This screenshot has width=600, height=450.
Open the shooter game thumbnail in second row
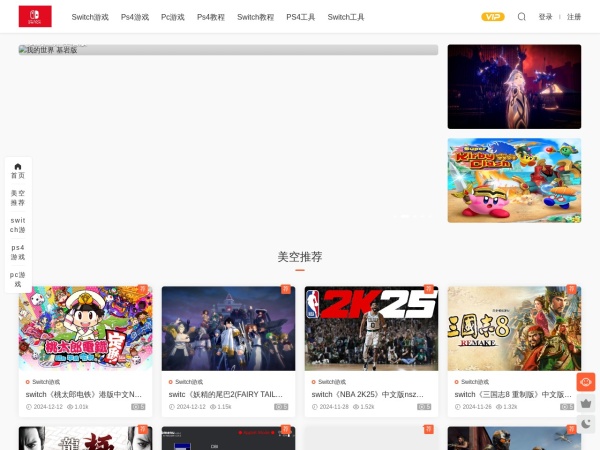point(514,438)
